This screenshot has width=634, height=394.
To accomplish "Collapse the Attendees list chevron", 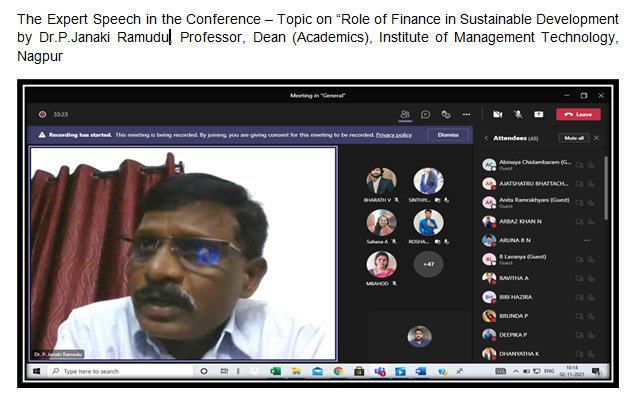I will [486, 138].
